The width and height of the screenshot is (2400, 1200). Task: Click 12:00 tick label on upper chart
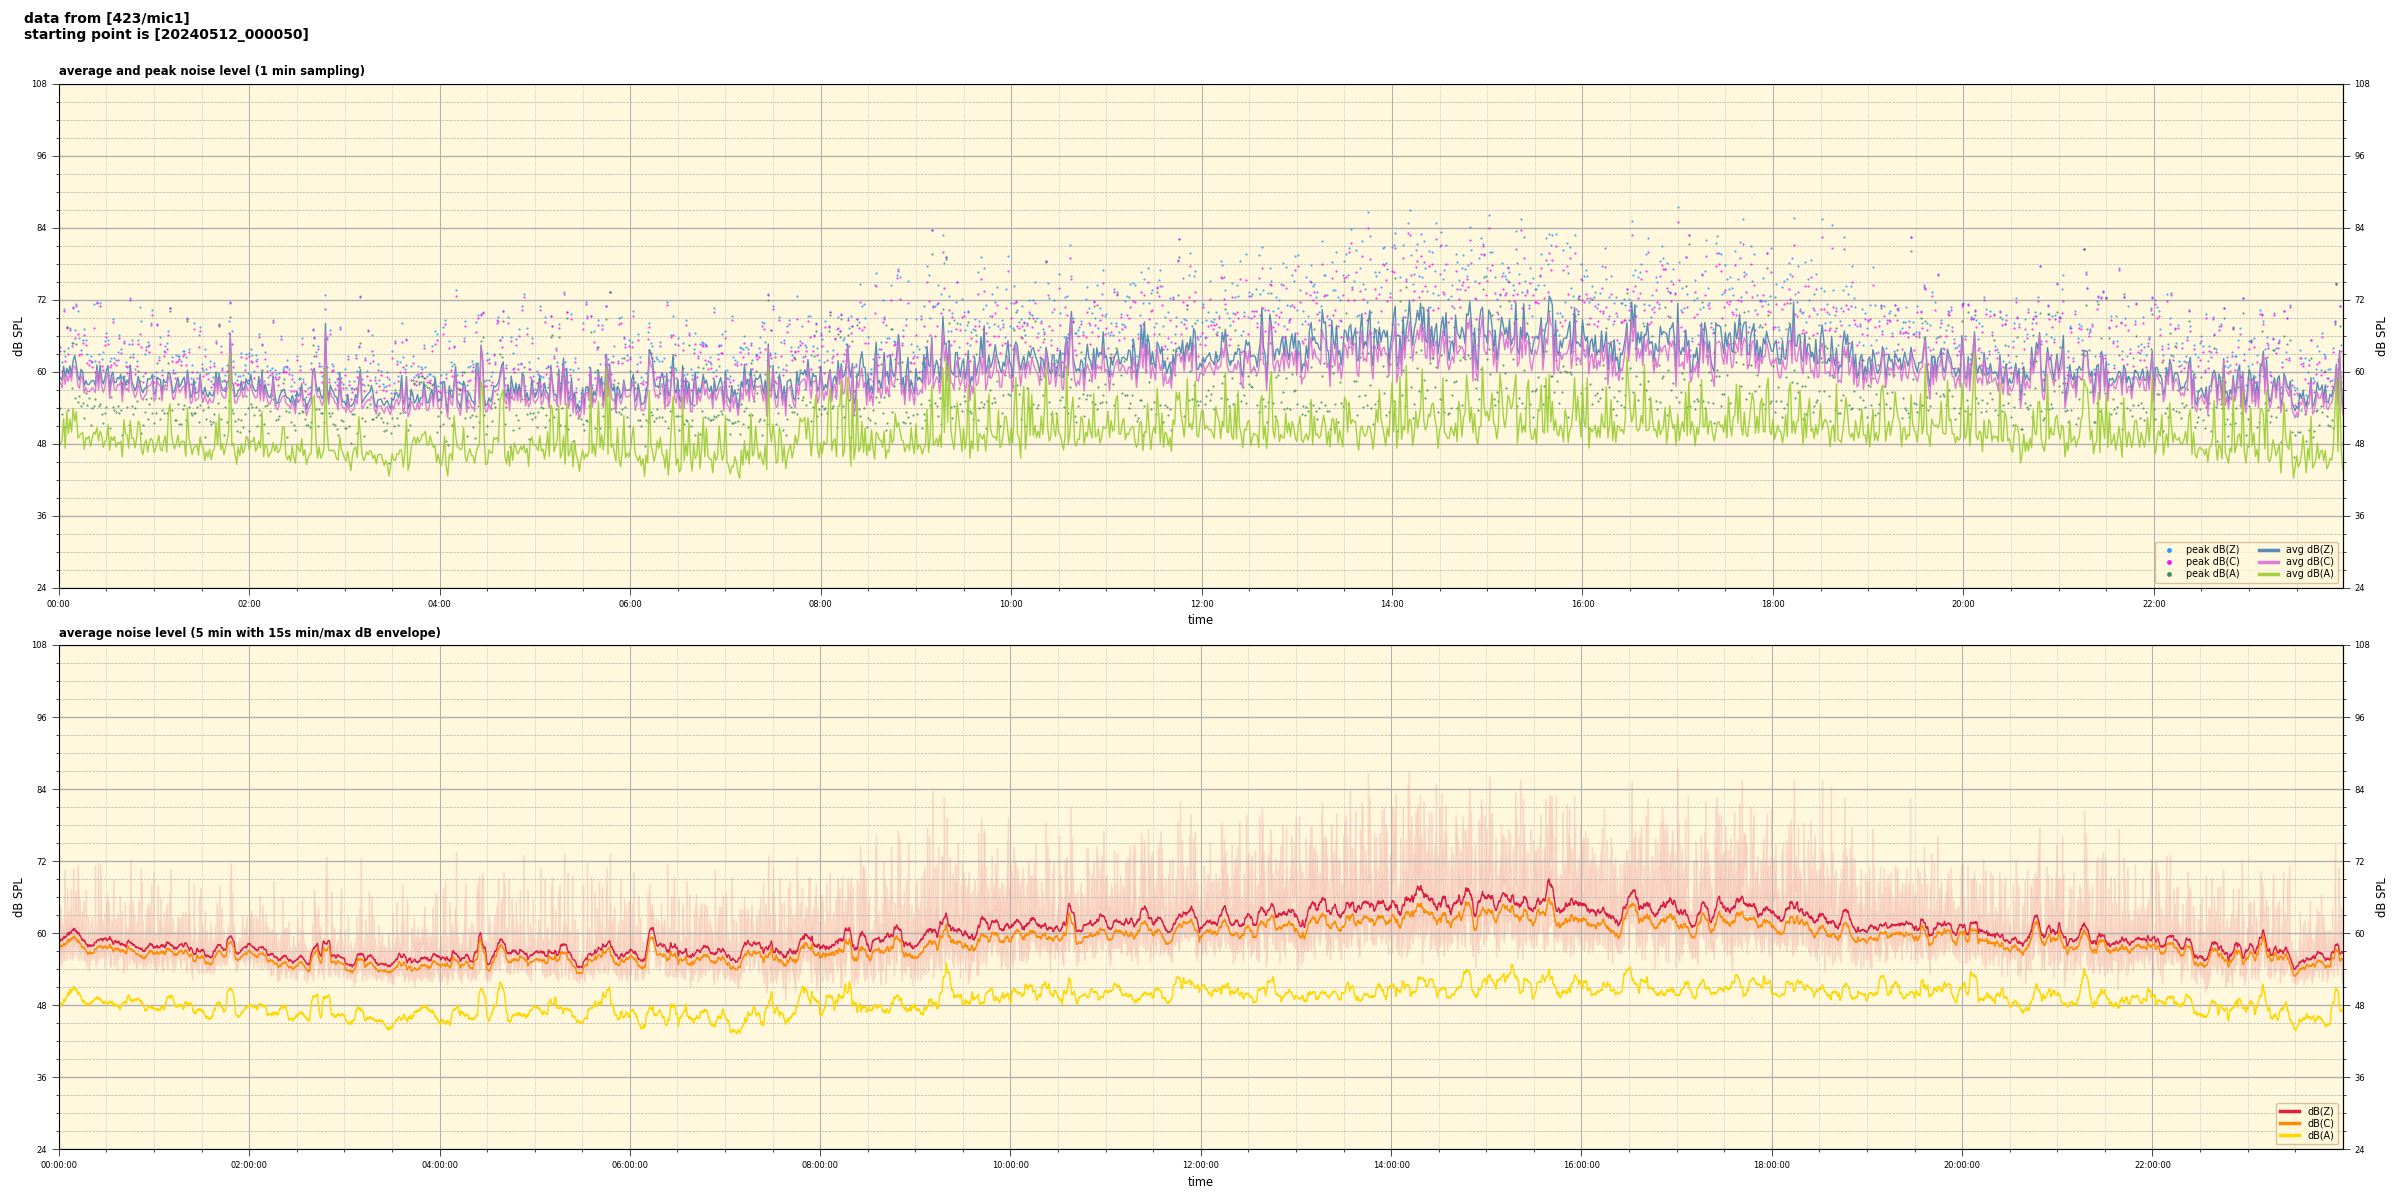pyautogui.click(x=1201, y=604)
